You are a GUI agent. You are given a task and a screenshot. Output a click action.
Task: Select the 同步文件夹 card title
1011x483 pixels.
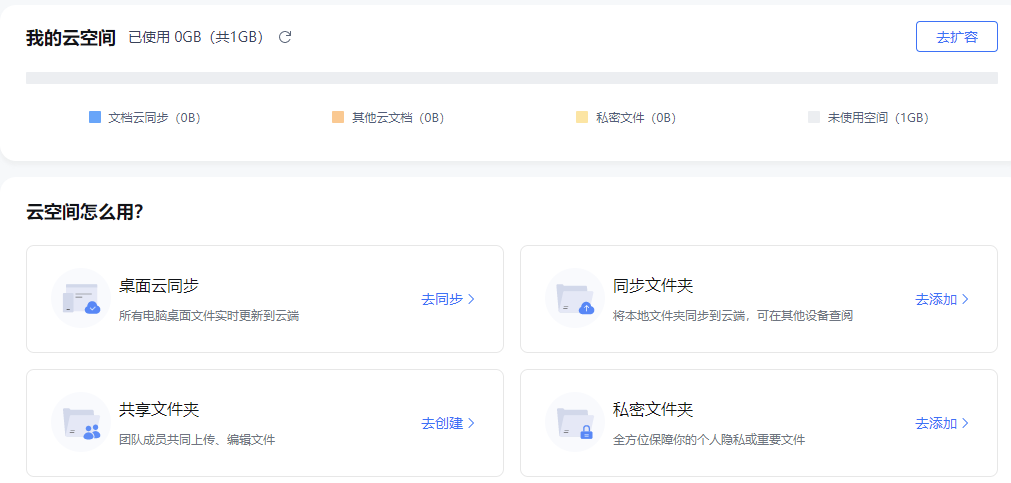pyautogui.click(x=653, y=286)
